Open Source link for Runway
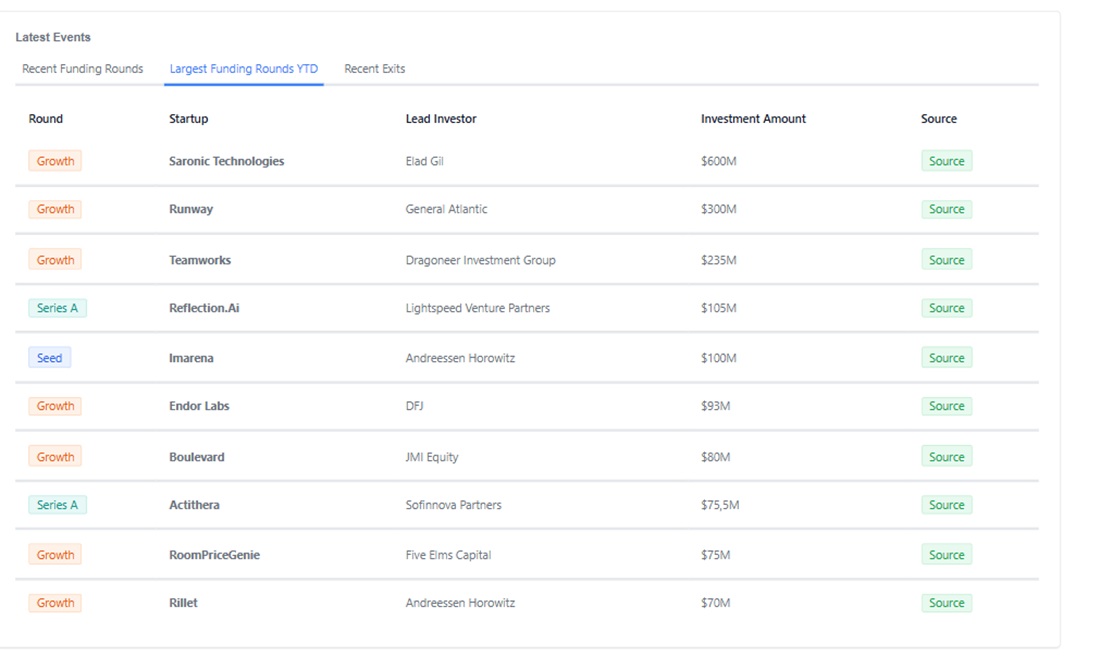This screenshot has width=1100, height=656. 946,209
